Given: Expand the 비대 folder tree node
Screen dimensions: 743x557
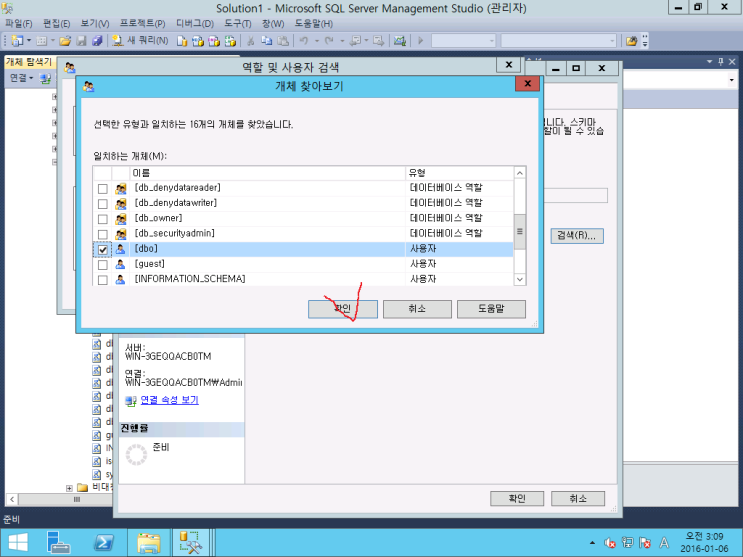Looking at the screenshot, I should [69, 488].
